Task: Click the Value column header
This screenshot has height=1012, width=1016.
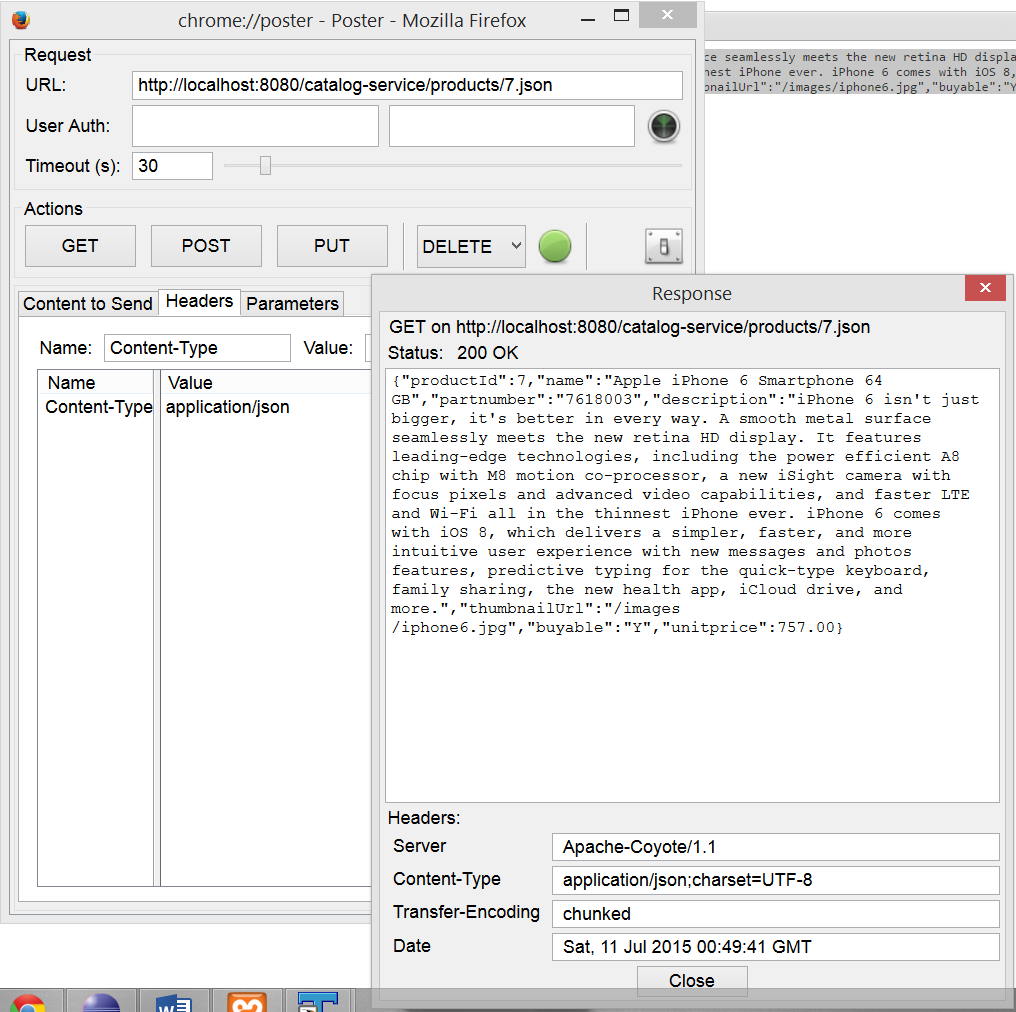Action: tap(266, 382)
